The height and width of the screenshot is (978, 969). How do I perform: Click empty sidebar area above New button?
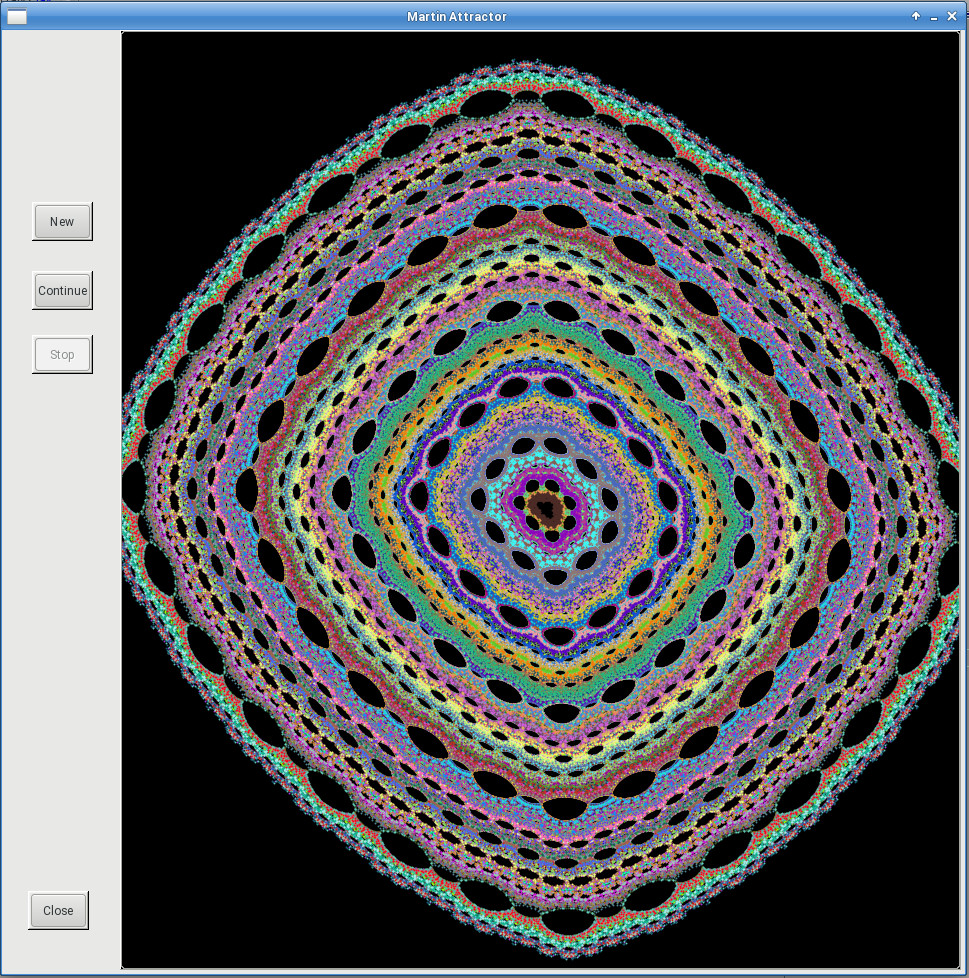(x=60, y=120)
